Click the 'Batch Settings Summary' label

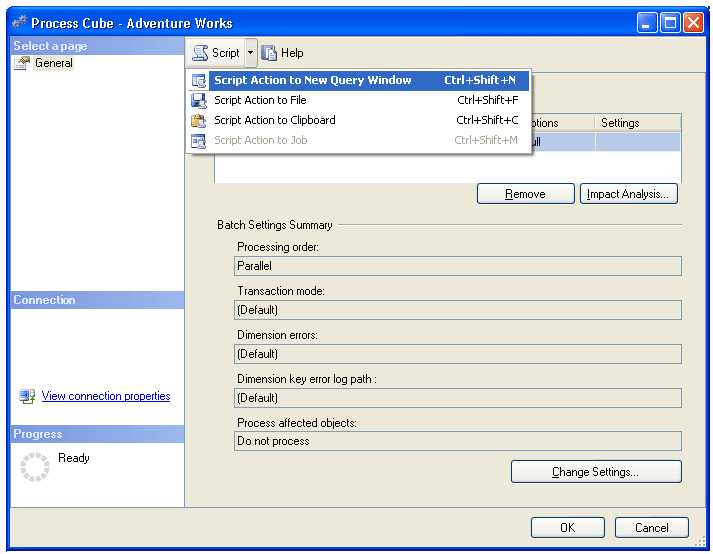(275, 225)
